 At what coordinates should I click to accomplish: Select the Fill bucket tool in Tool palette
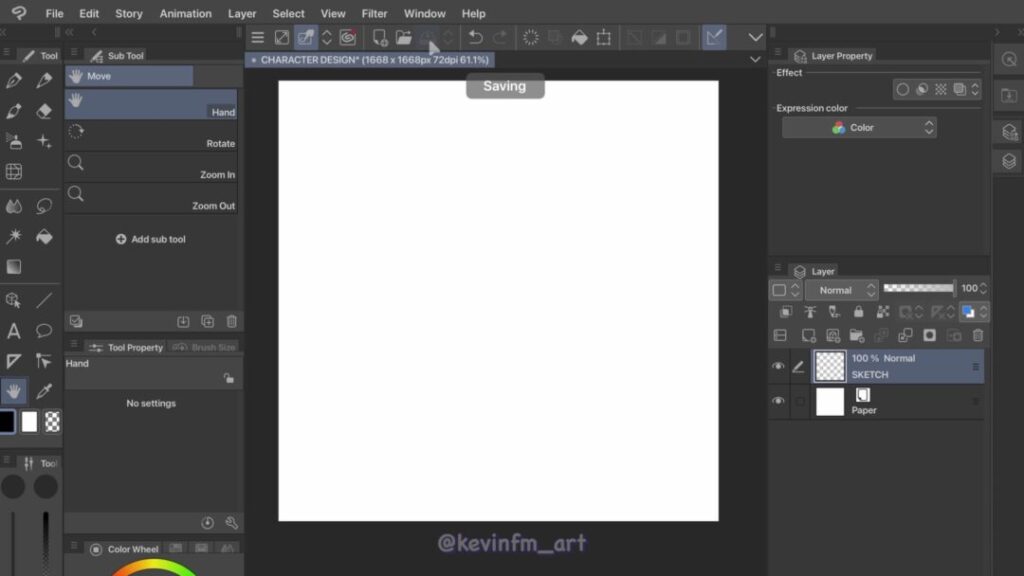pos(44,236)
